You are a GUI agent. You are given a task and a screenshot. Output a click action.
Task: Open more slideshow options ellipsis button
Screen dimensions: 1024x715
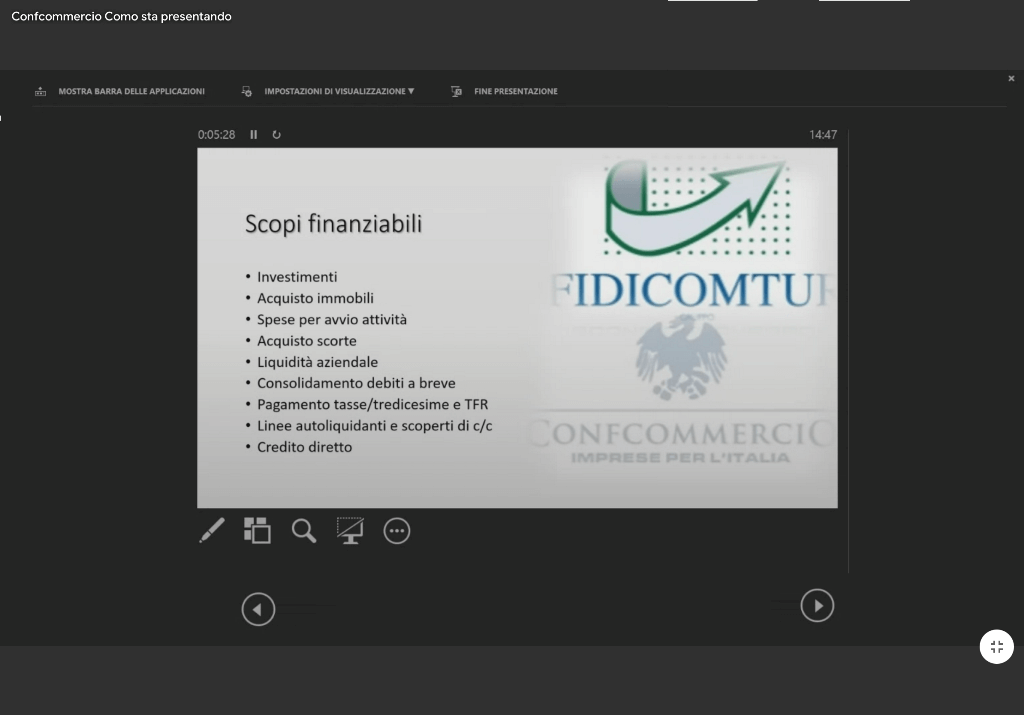397,530
